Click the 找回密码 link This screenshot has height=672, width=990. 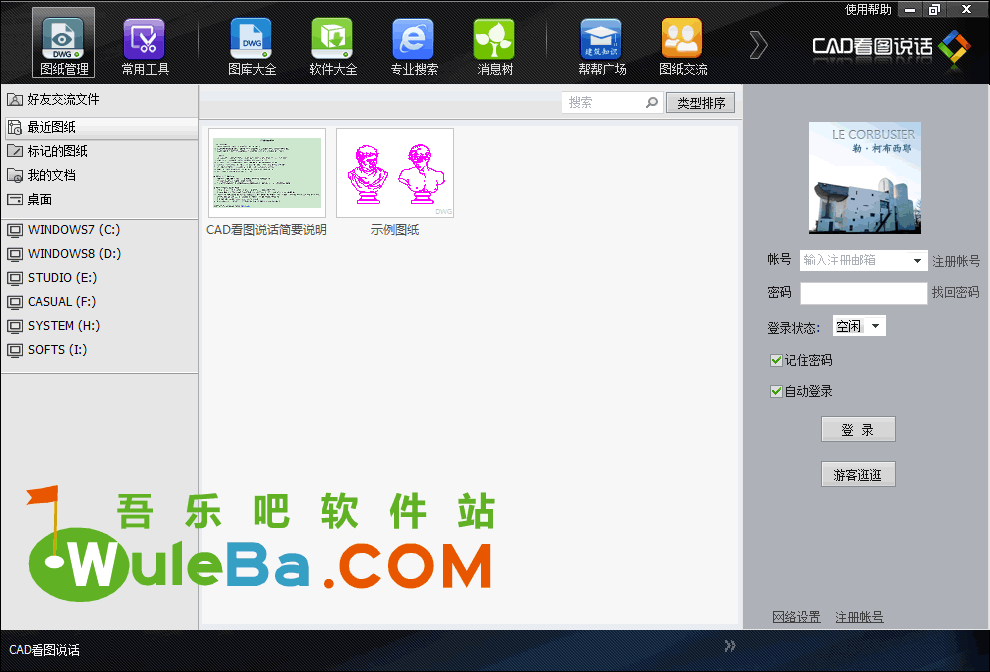coord(955,292)
